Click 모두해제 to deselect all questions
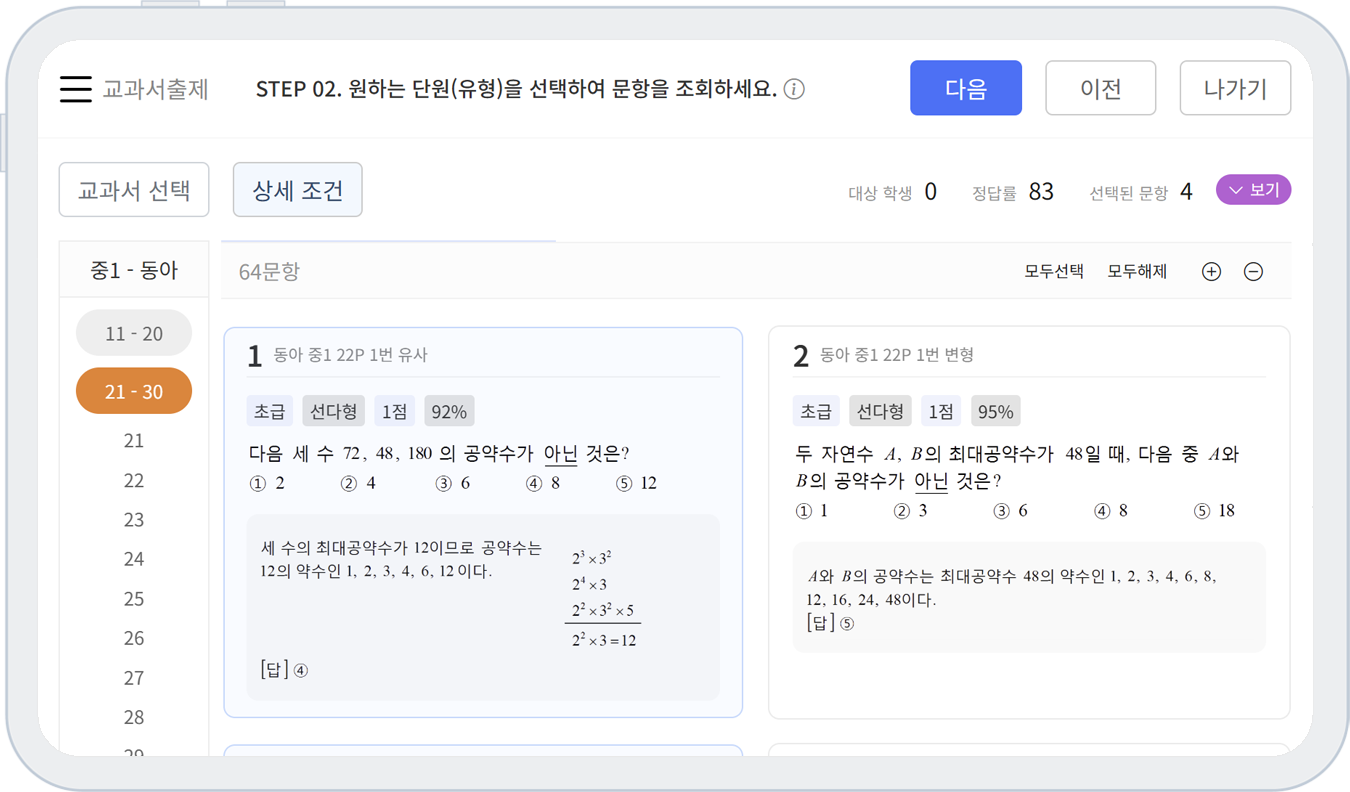1350x792 pixels. (1137, 272)
